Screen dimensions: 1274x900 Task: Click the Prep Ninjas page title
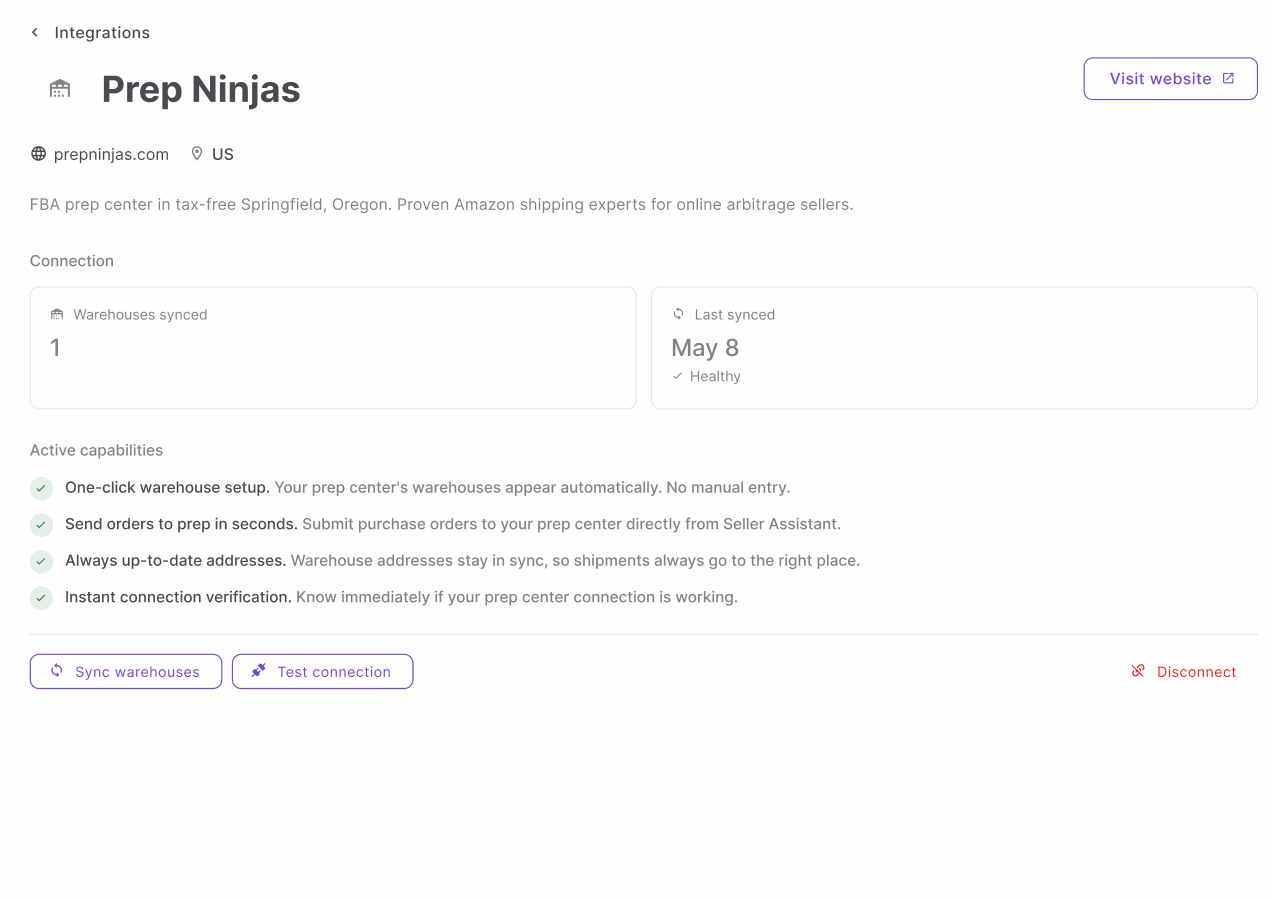(x=201, y=89)
